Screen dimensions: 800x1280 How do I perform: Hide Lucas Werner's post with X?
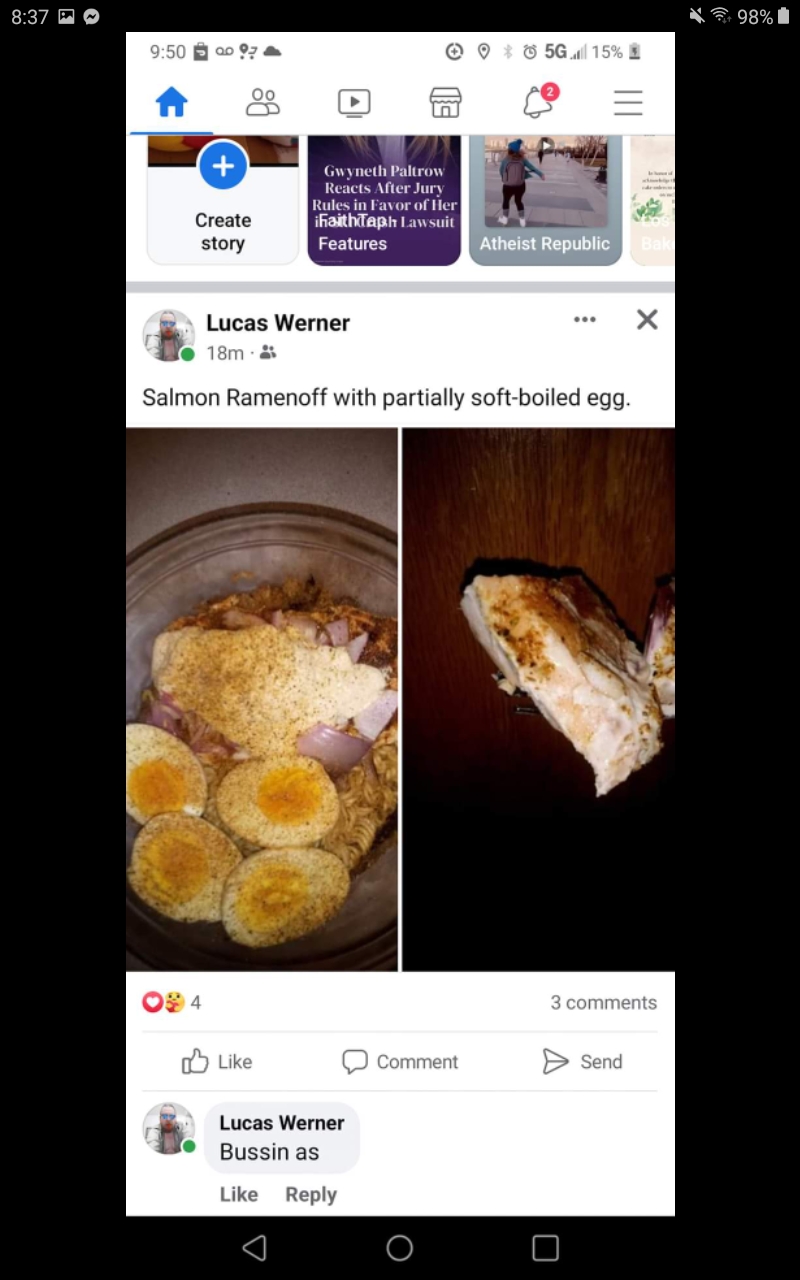coord(647,320)
